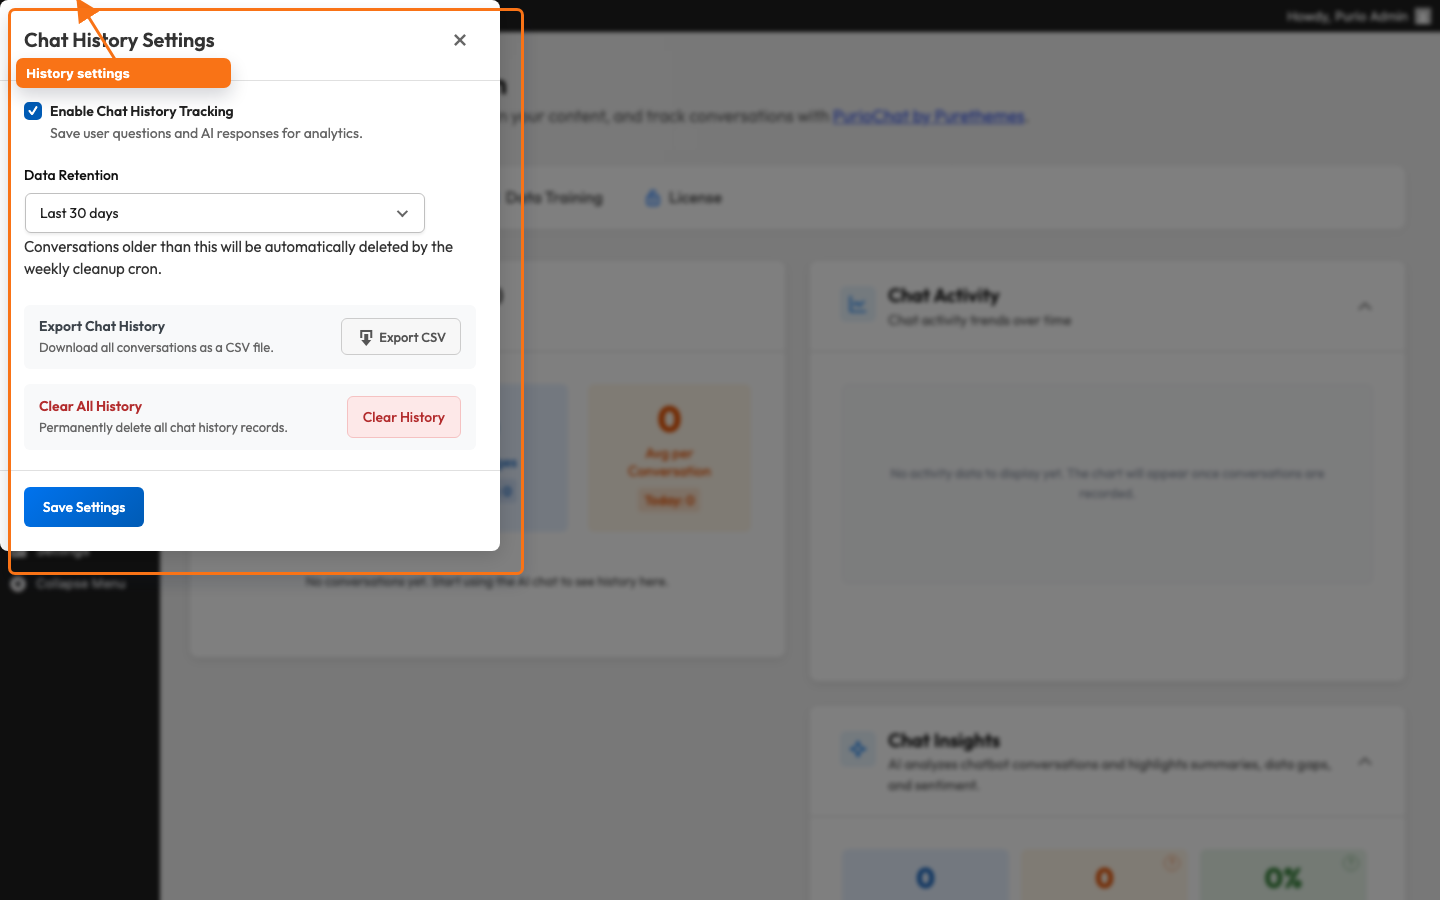1440x900 pixels.
Task: Click the Chat Activity chart icon
Action: 858,305
